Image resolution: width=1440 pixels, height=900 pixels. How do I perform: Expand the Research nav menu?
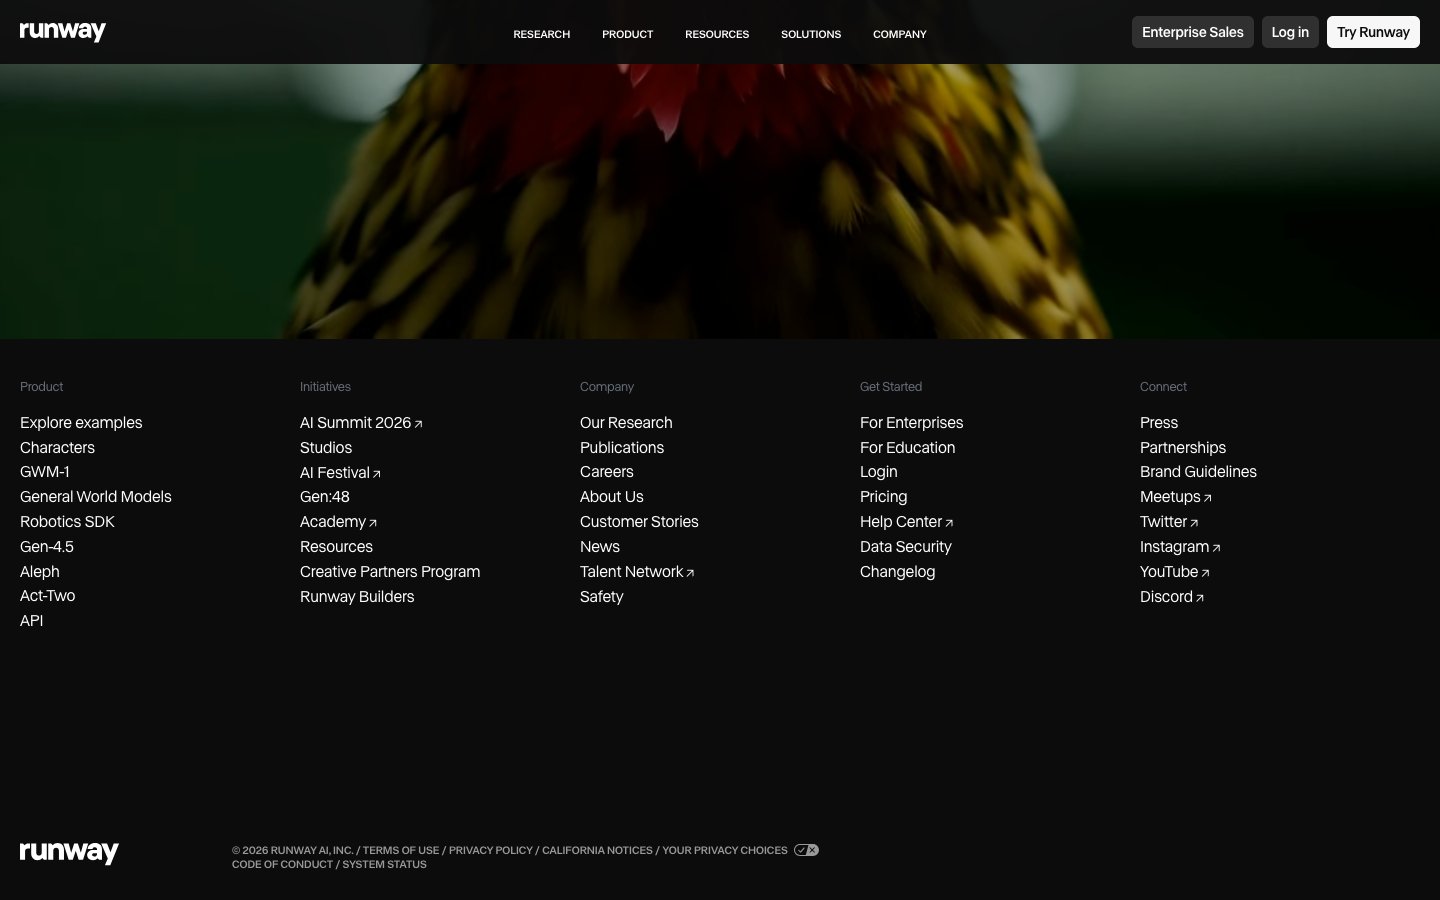pyautogui.click(x=541, y=34)
